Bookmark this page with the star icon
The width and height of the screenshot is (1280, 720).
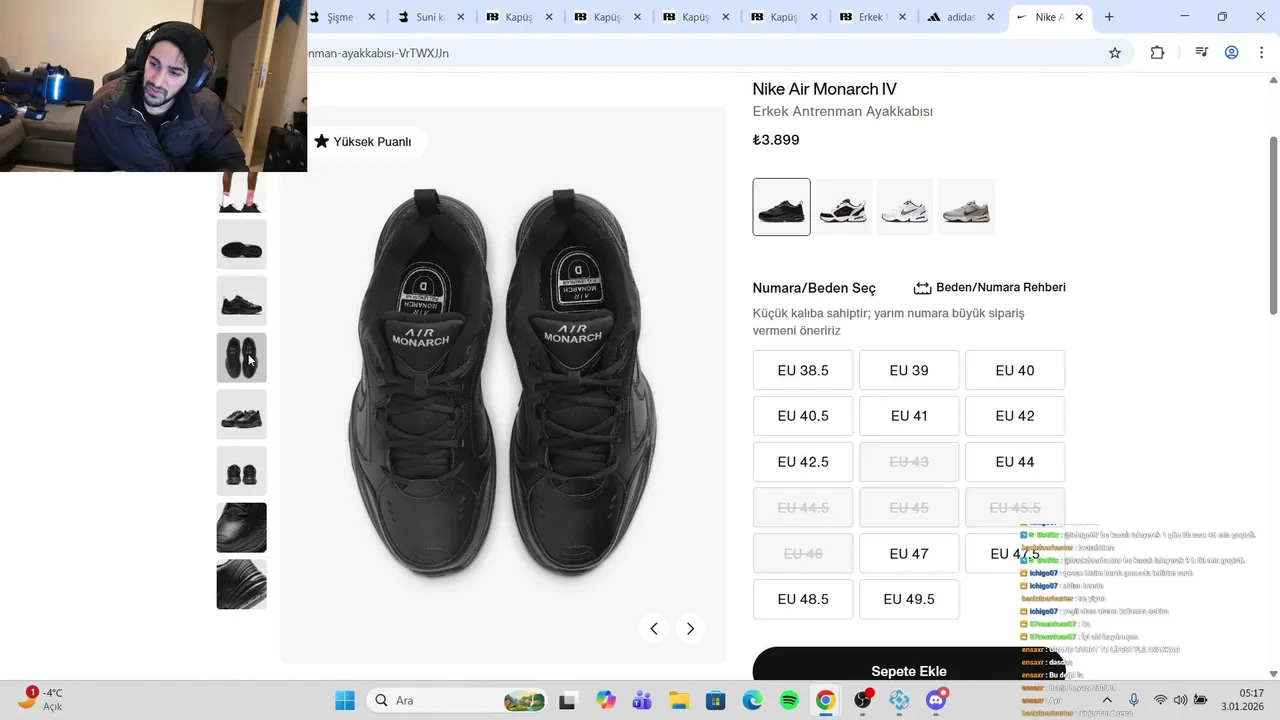(1115, 53)
